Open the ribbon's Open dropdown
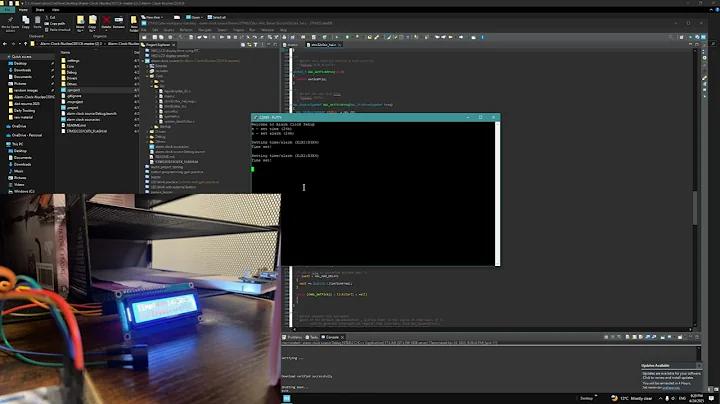Viewport: 720px width, 404px height. 195,17
